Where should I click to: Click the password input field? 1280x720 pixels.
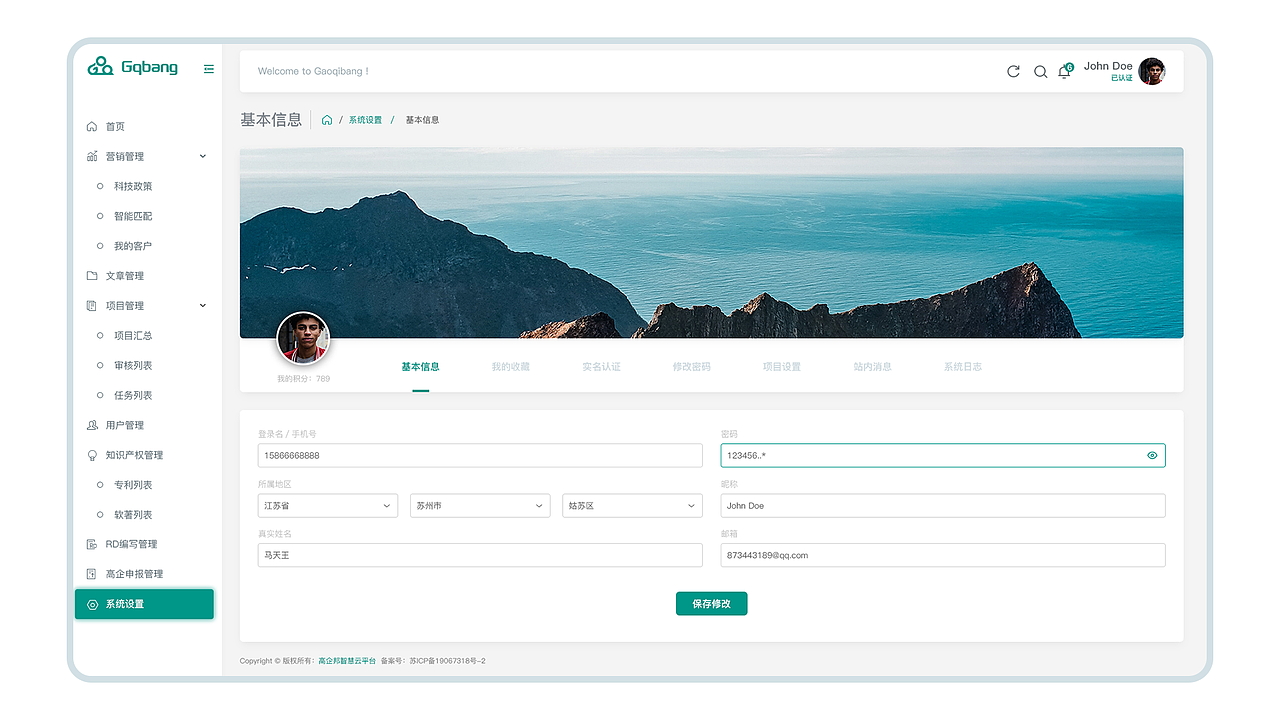coord(943,455)
